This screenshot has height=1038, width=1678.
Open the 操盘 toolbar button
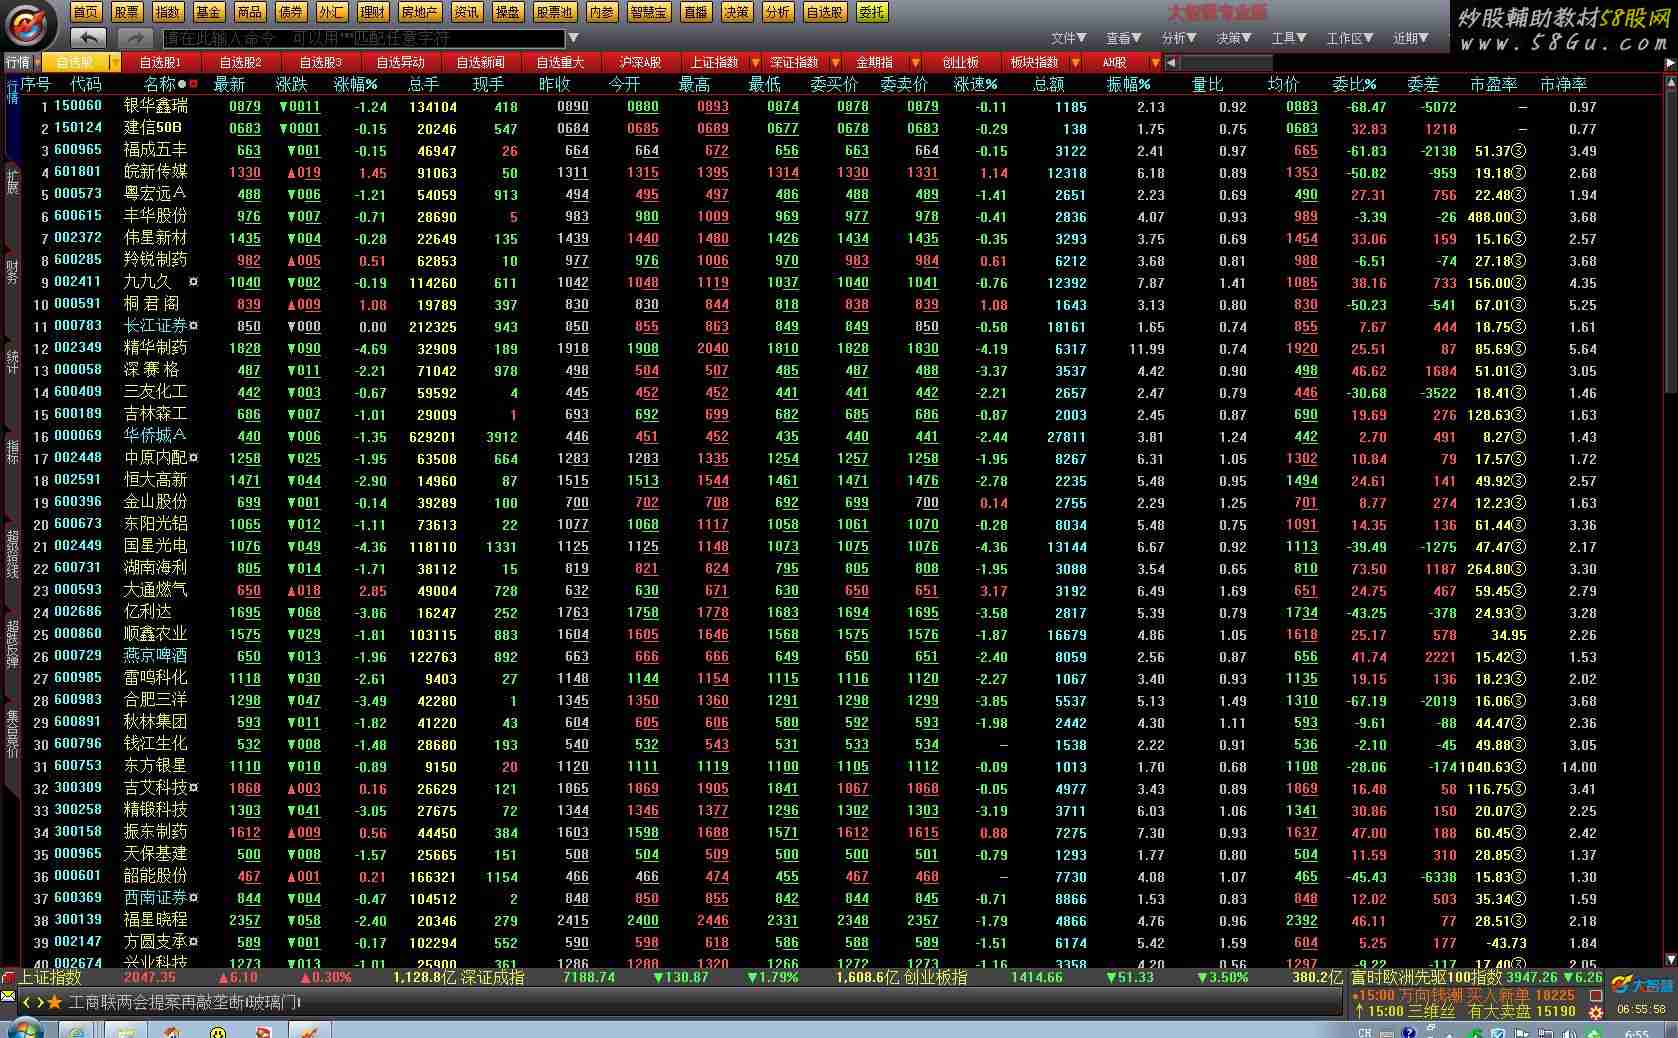point(507,12)
